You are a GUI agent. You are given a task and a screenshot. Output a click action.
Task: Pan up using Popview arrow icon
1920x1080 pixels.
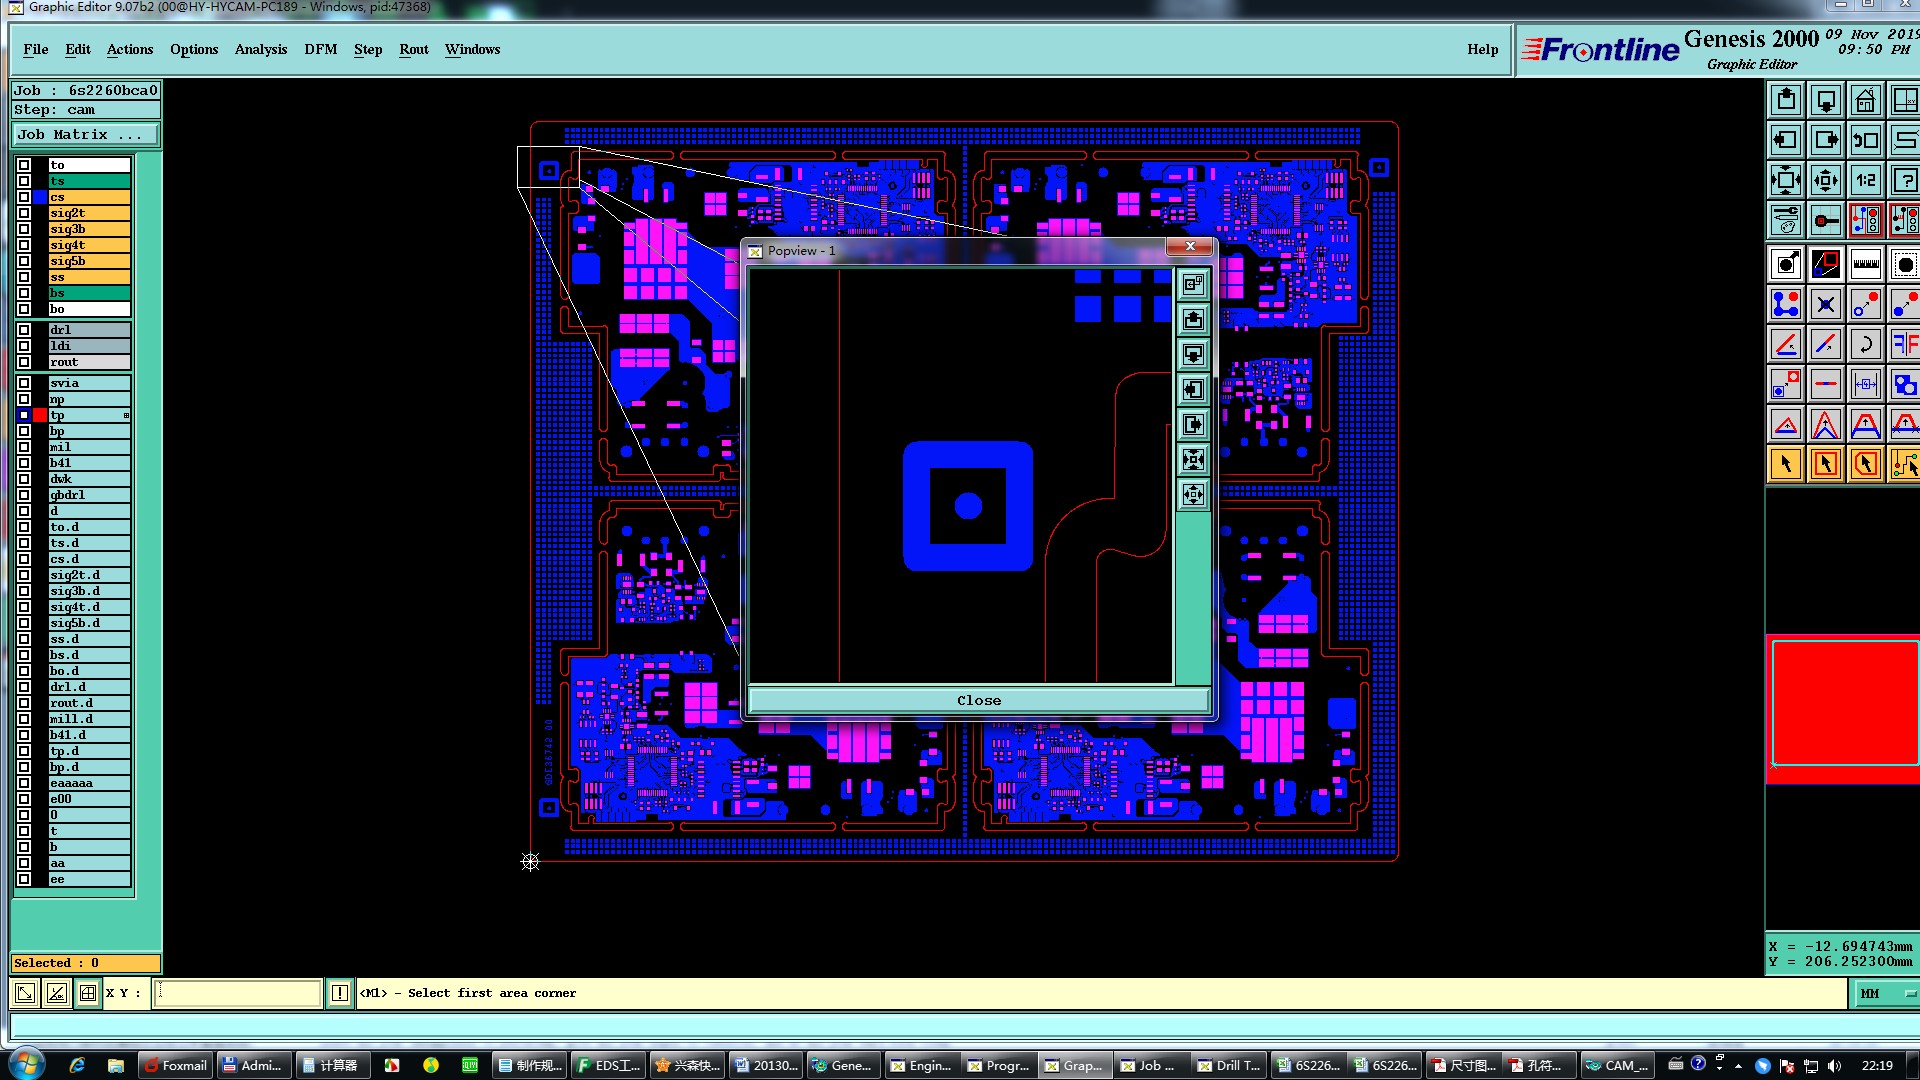[1193, 320]
